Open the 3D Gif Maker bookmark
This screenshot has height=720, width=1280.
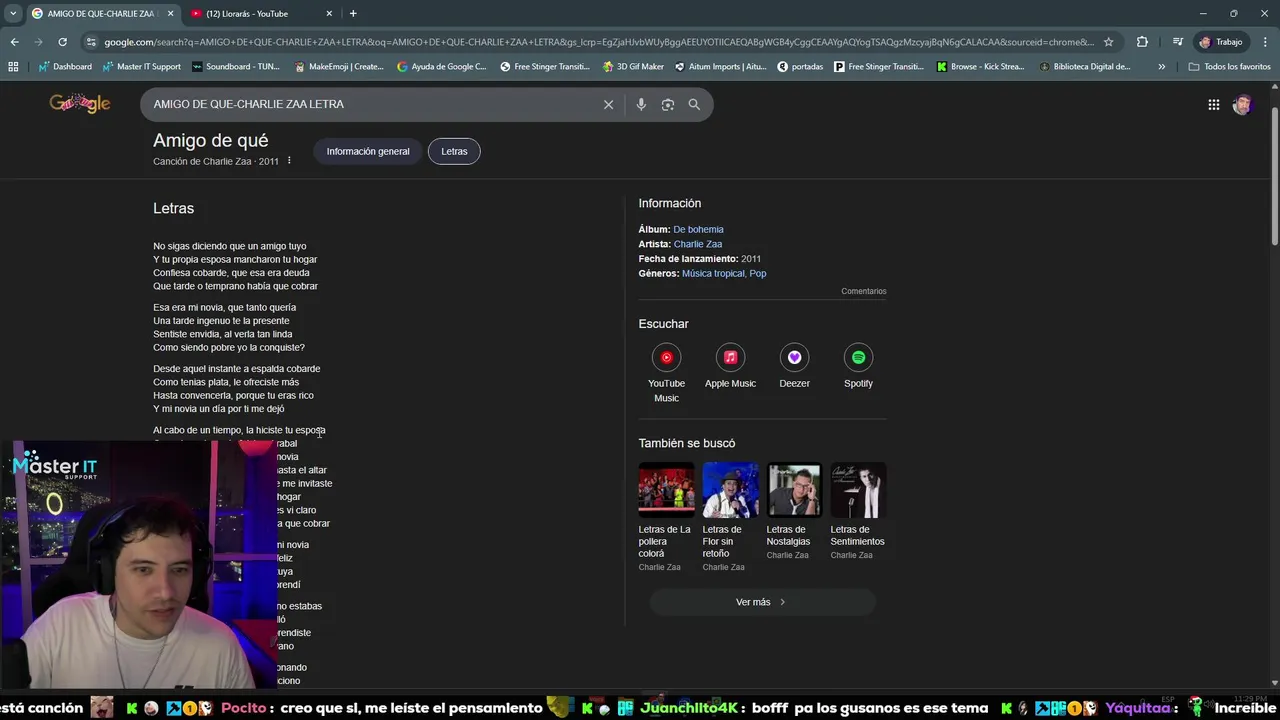pyautogui.click(x=633, y=67)
